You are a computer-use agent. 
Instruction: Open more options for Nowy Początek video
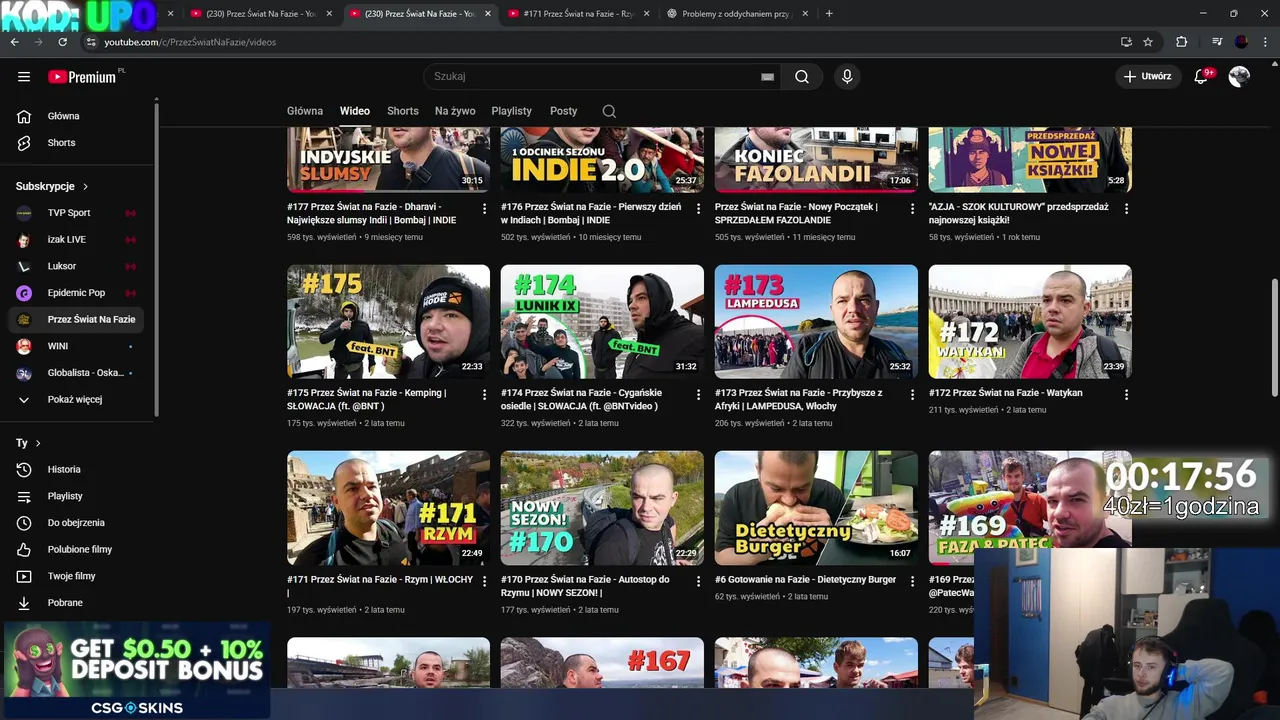tap(912, 209)
